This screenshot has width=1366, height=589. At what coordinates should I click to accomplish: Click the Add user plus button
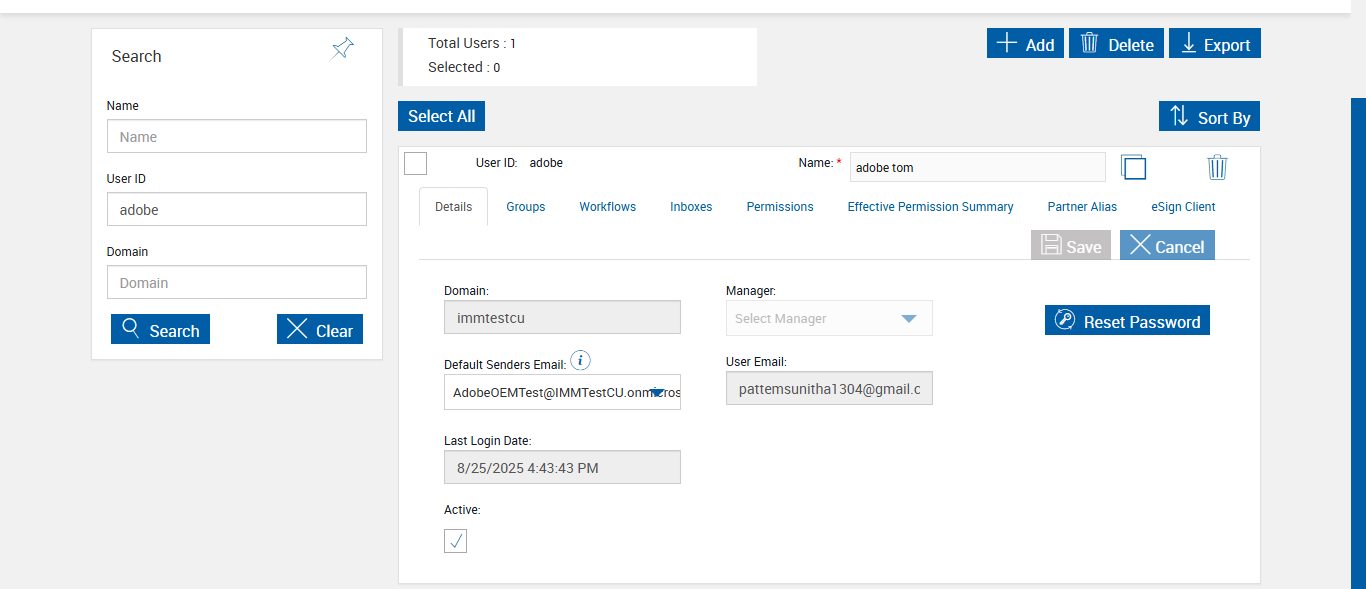(x=1025, y=44)
